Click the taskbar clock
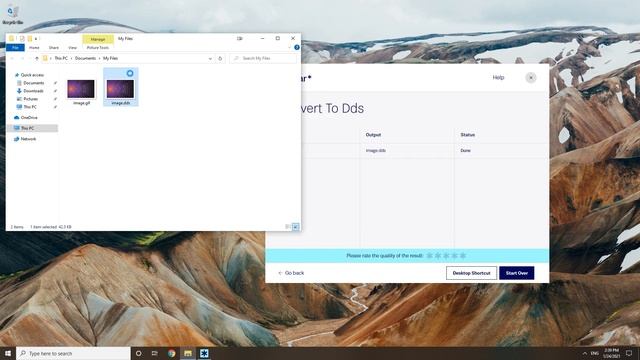Screen dimensions: 640x360 (611, 353)
